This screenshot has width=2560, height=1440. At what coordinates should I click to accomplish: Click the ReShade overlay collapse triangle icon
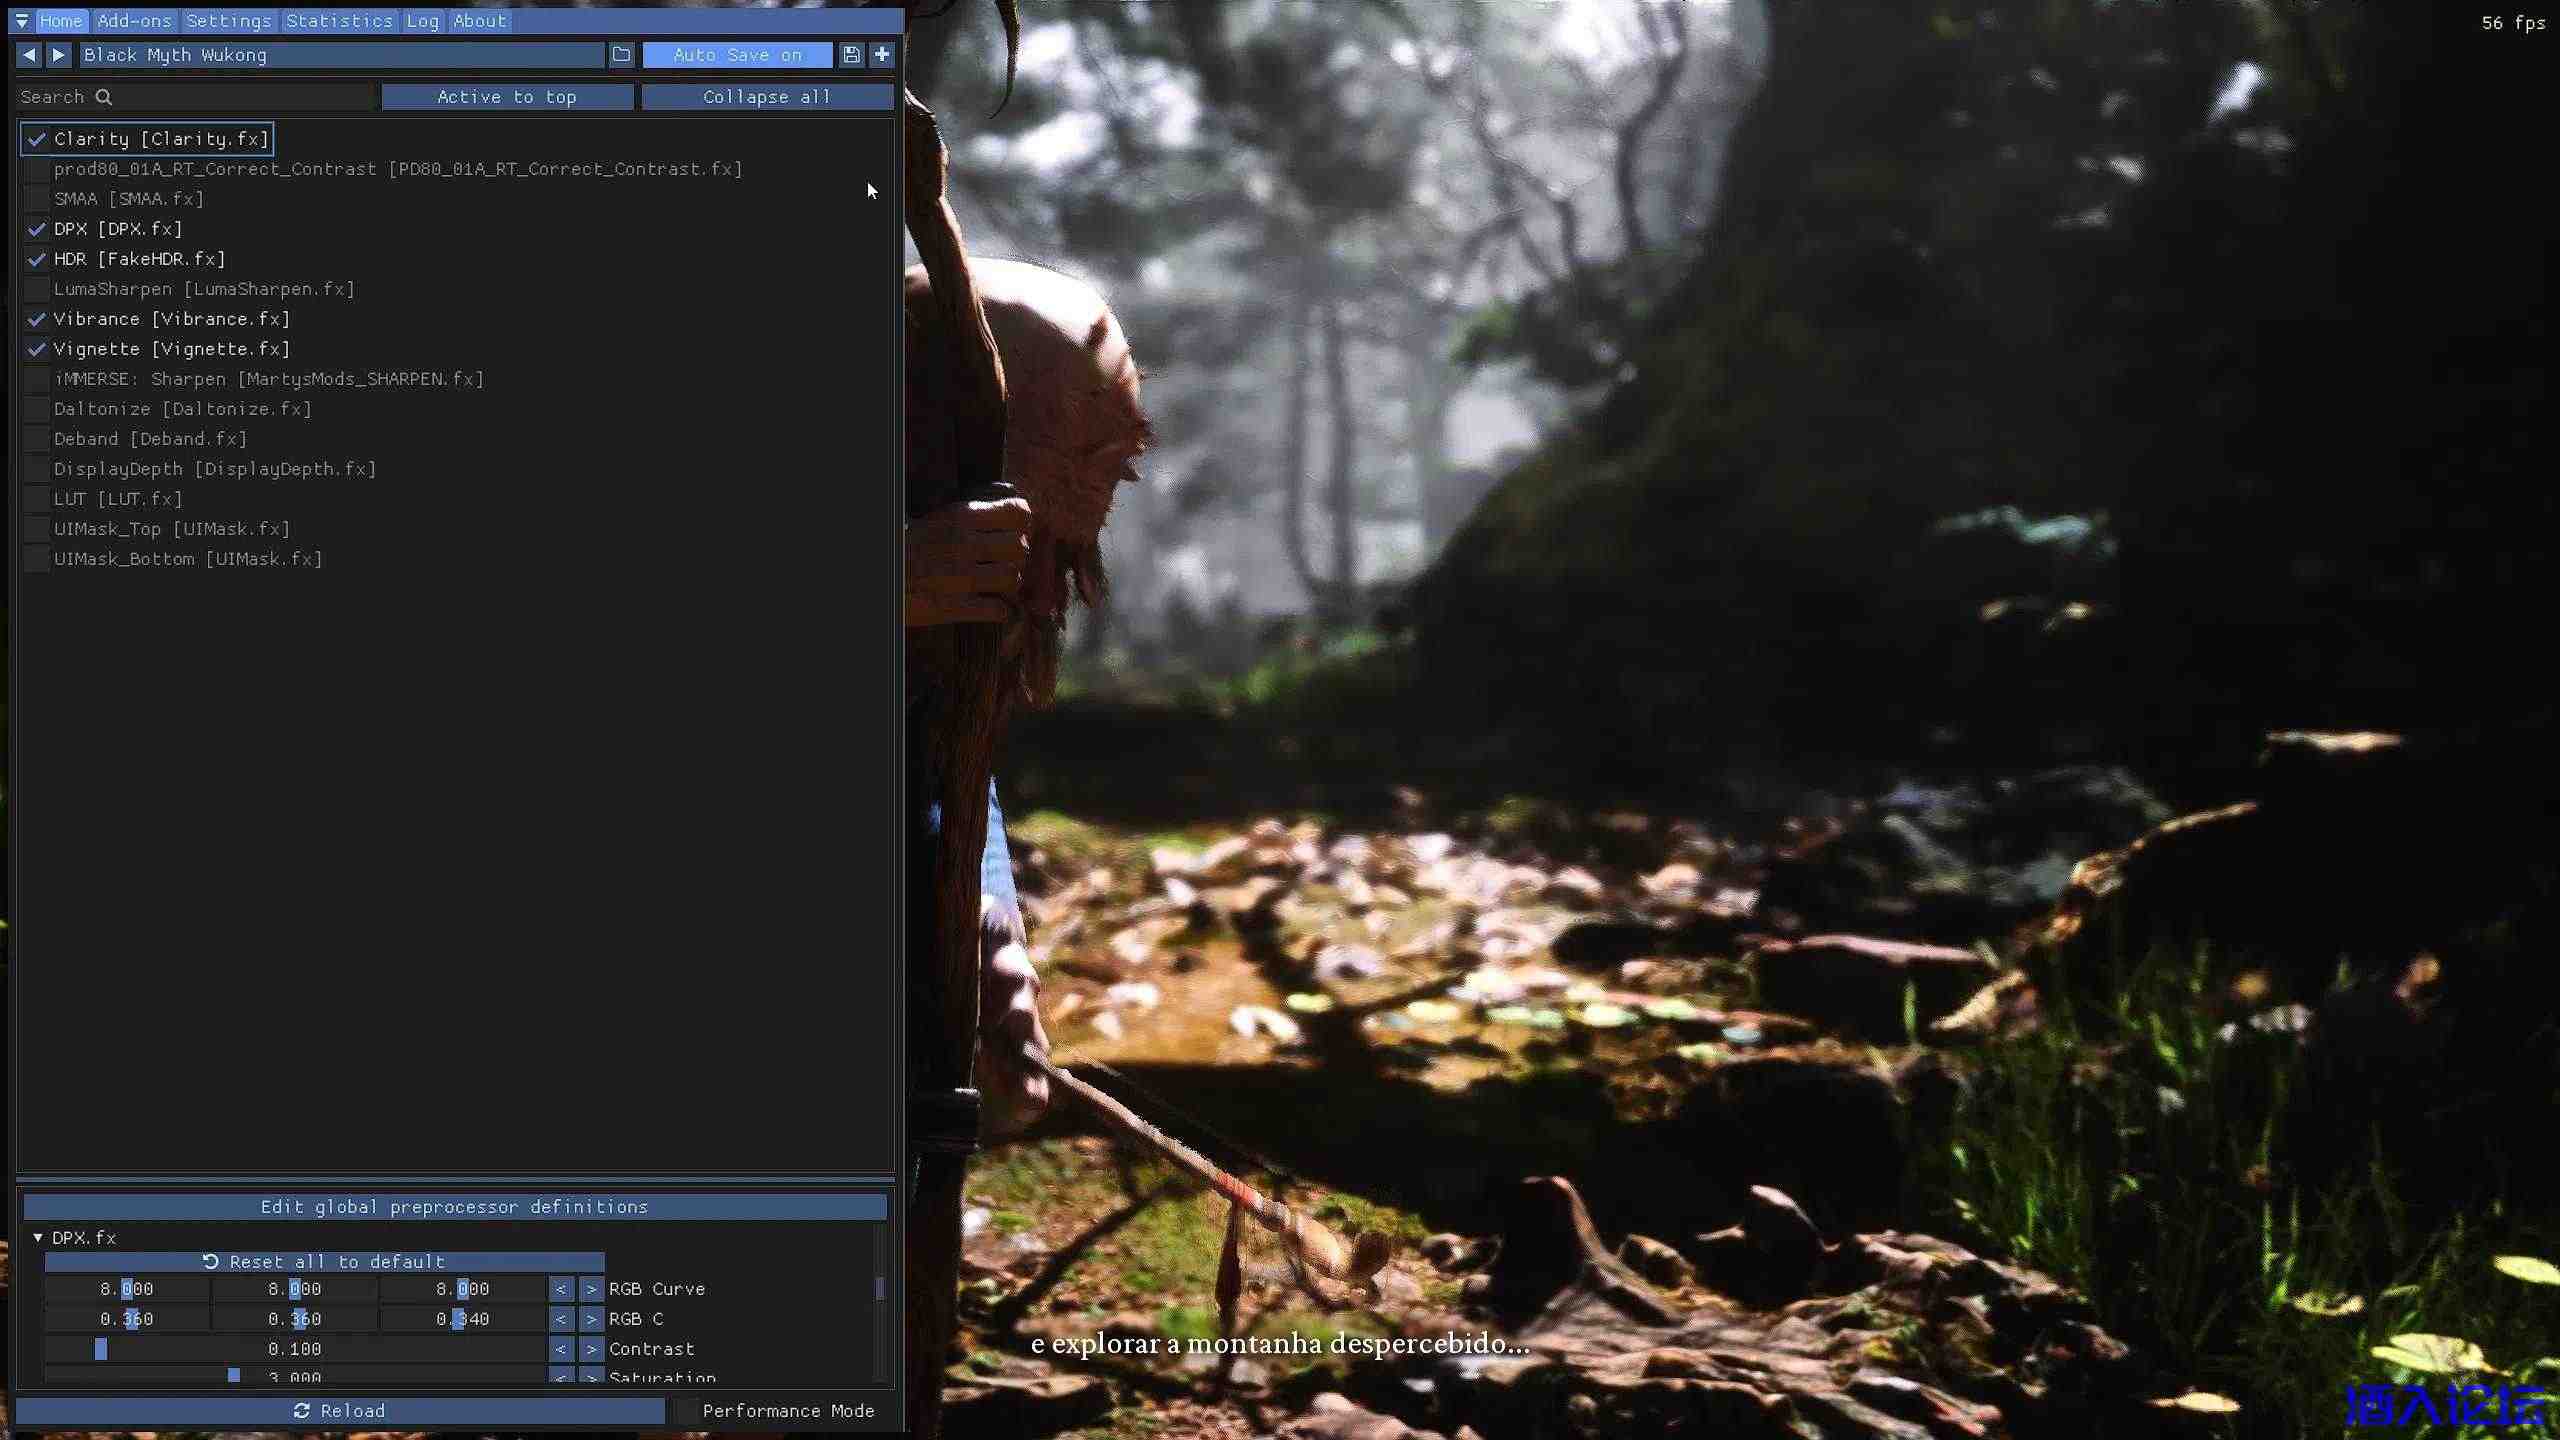[x=22, y=21]
